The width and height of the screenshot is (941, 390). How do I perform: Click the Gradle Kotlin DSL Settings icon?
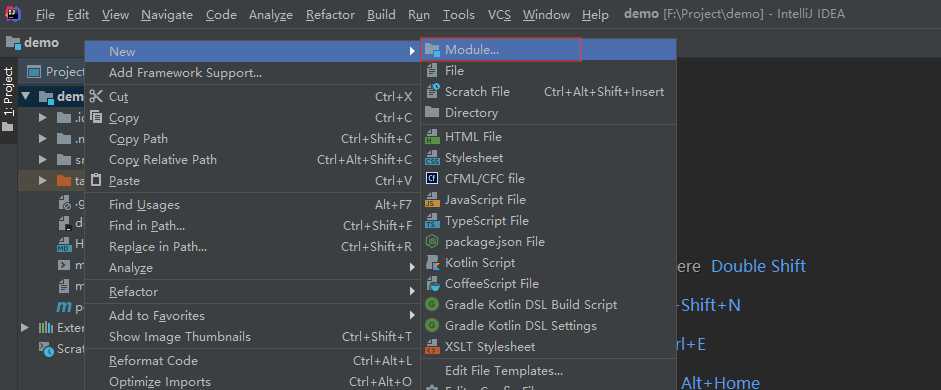(x=432, y=326)
